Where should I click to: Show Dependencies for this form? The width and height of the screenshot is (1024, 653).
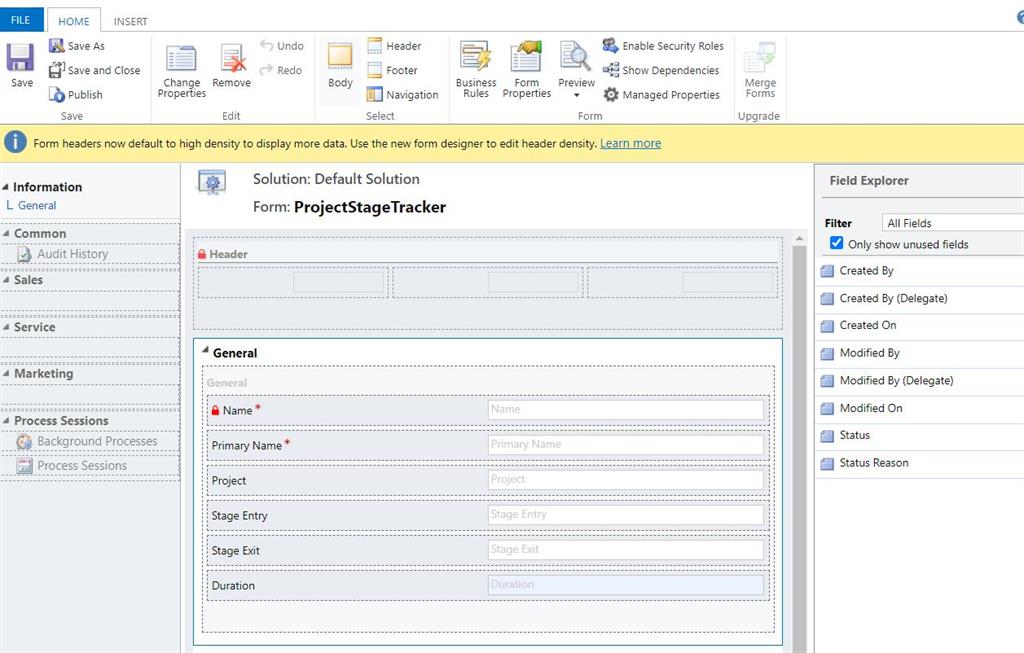[x=611, y=70]
